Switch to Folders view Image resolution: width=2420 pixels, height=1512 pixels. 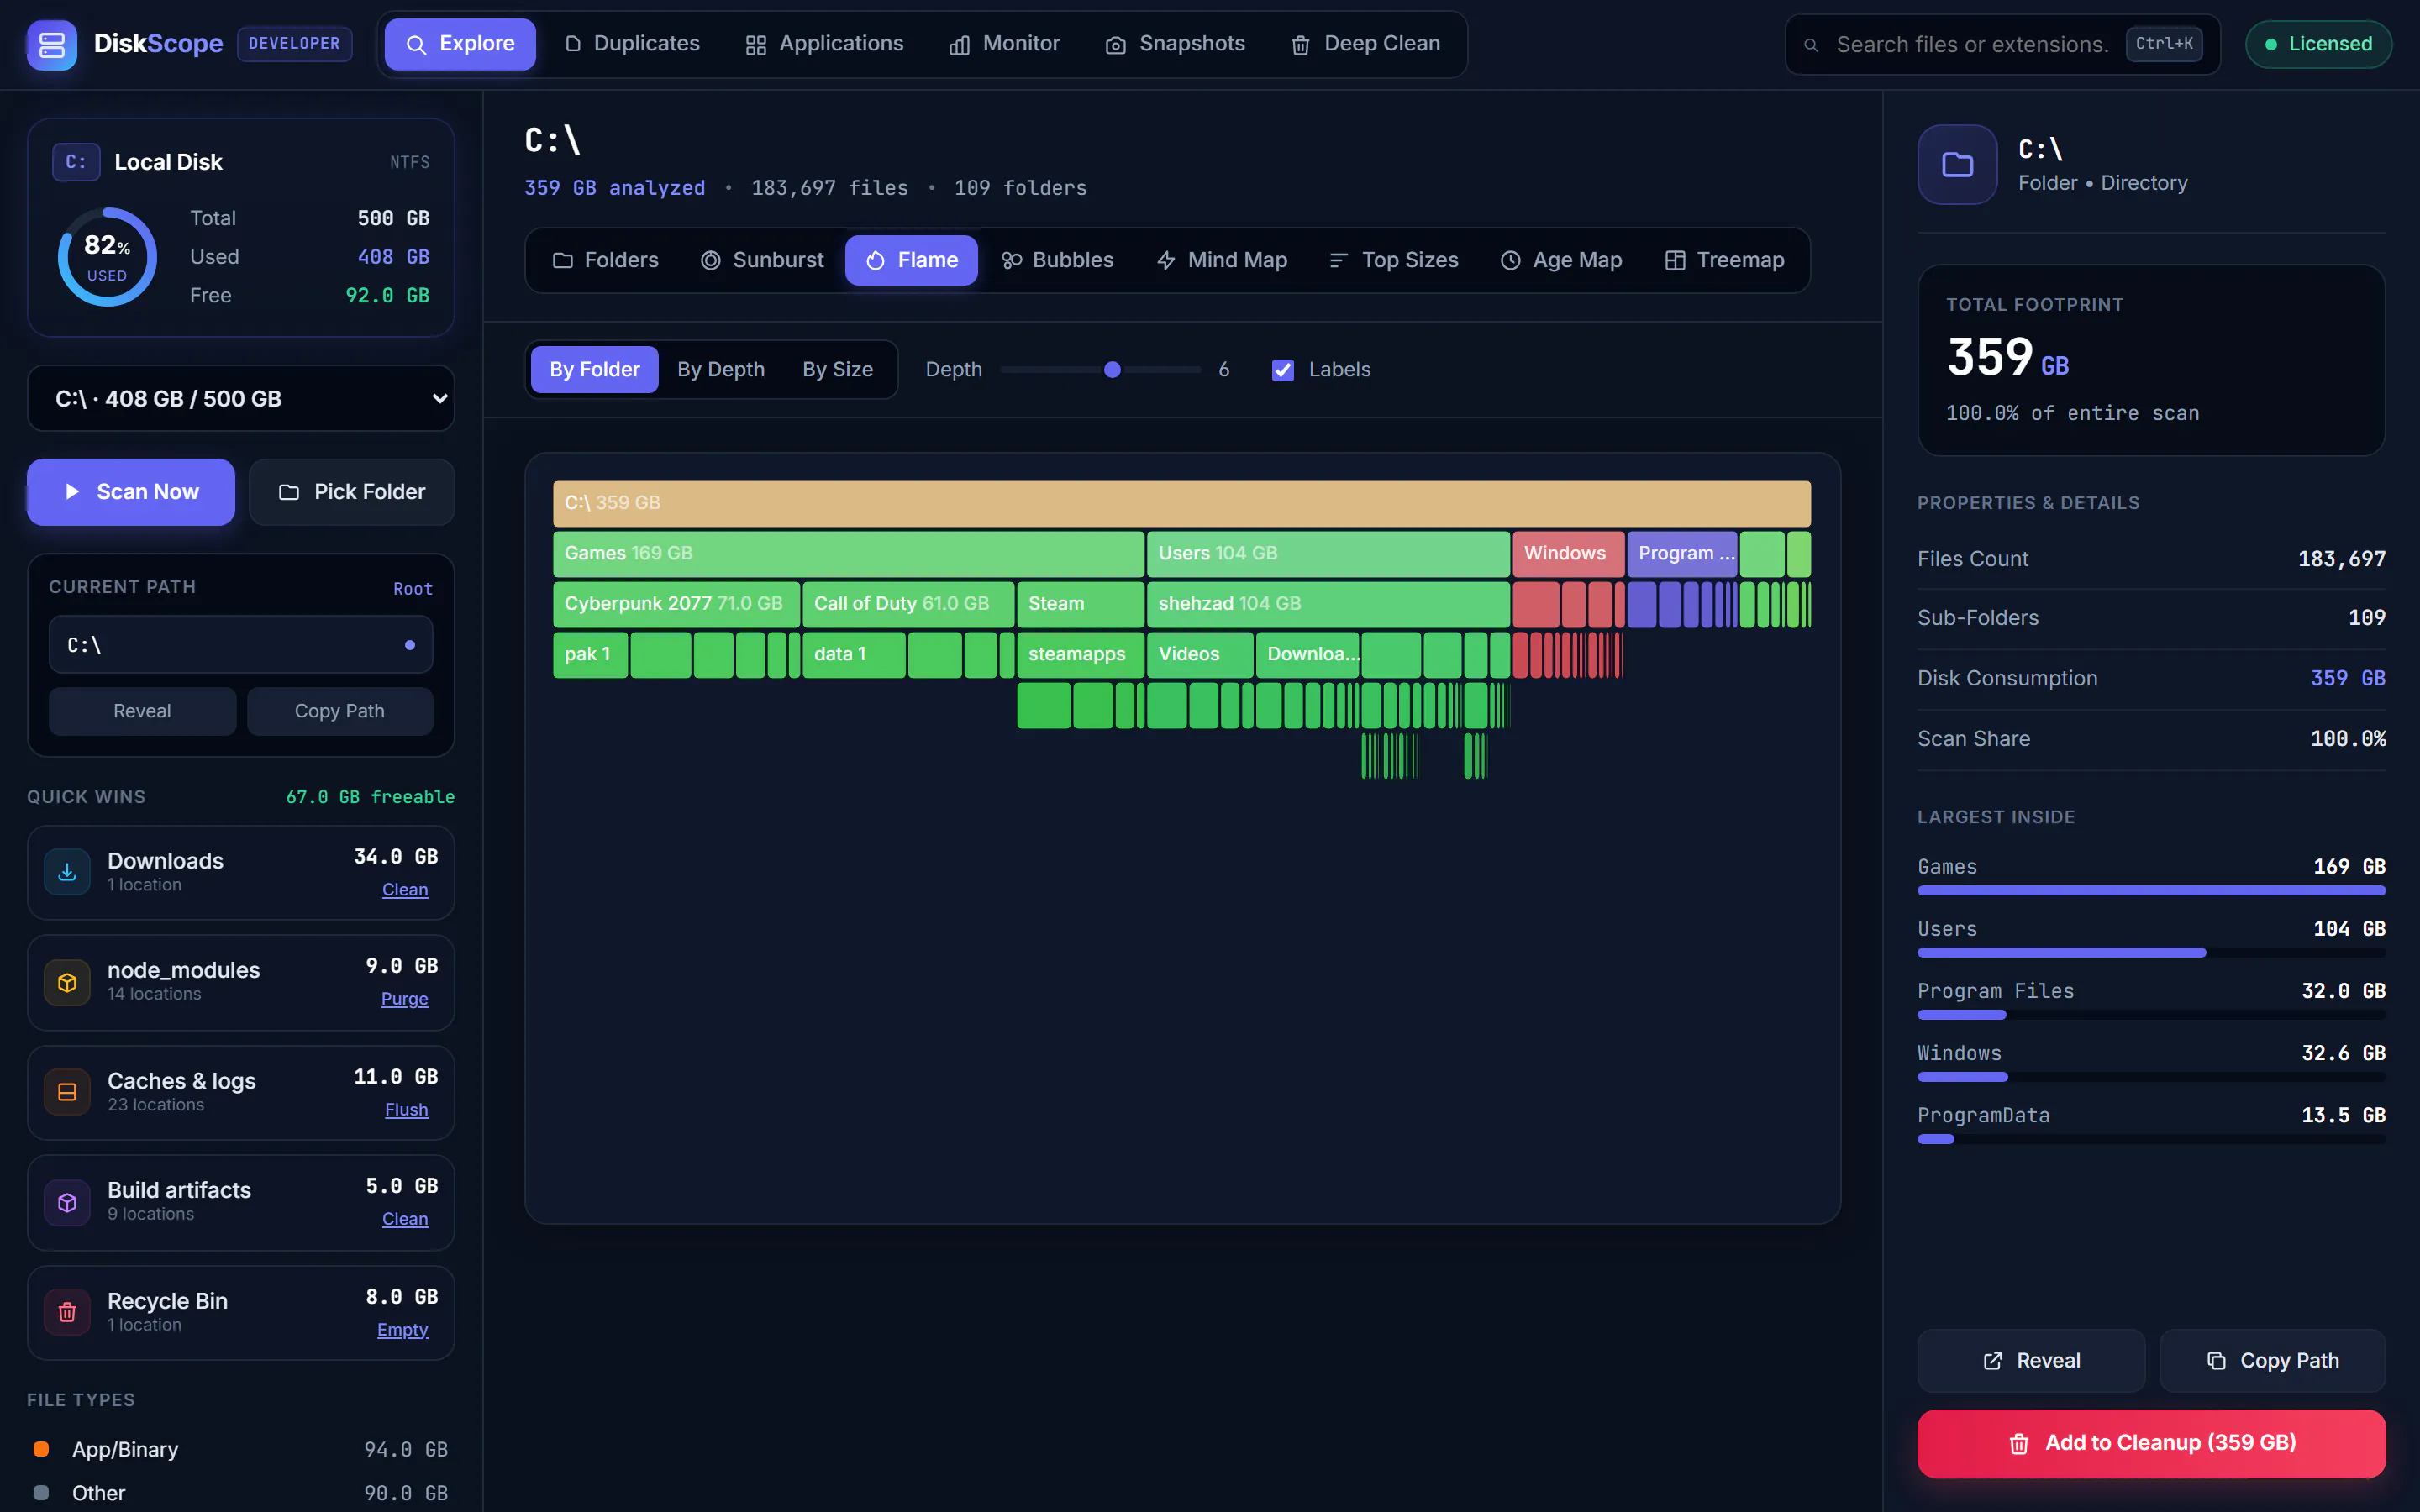[x=605, y=260]
